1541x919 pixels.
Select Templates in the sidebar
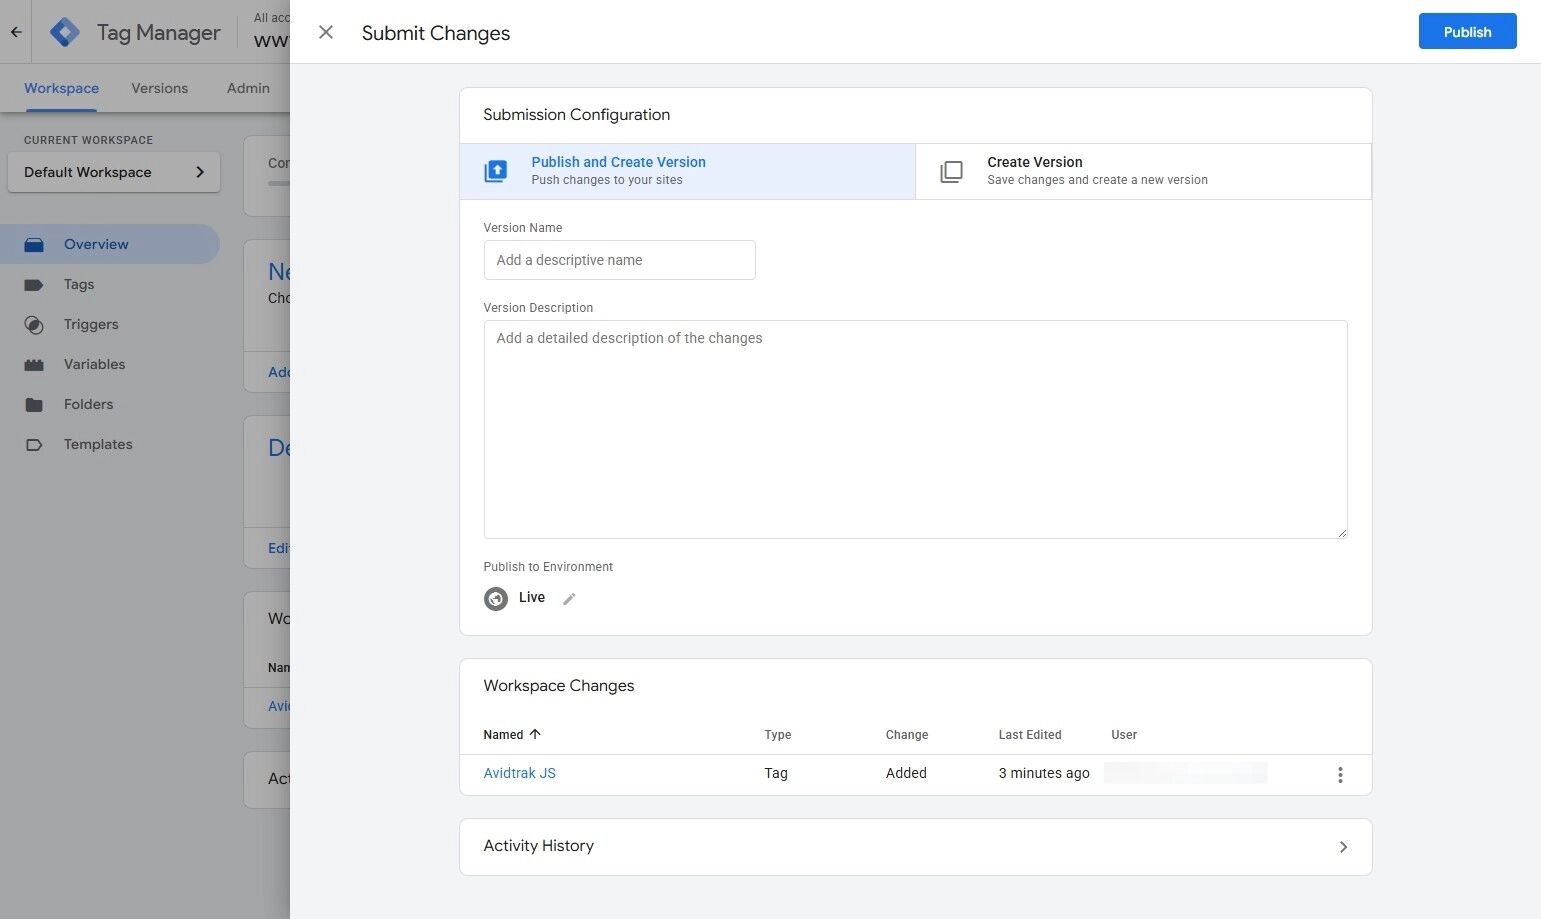point(97,444)
